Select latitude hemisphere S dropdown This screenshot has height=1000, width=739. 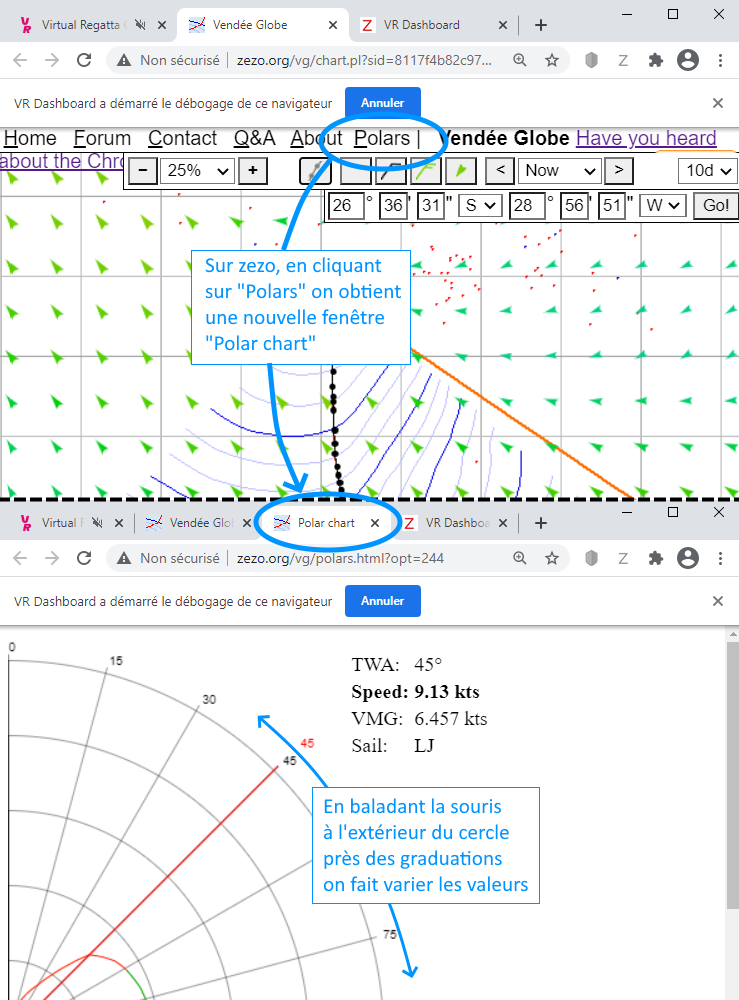click(x=478, y=206)
